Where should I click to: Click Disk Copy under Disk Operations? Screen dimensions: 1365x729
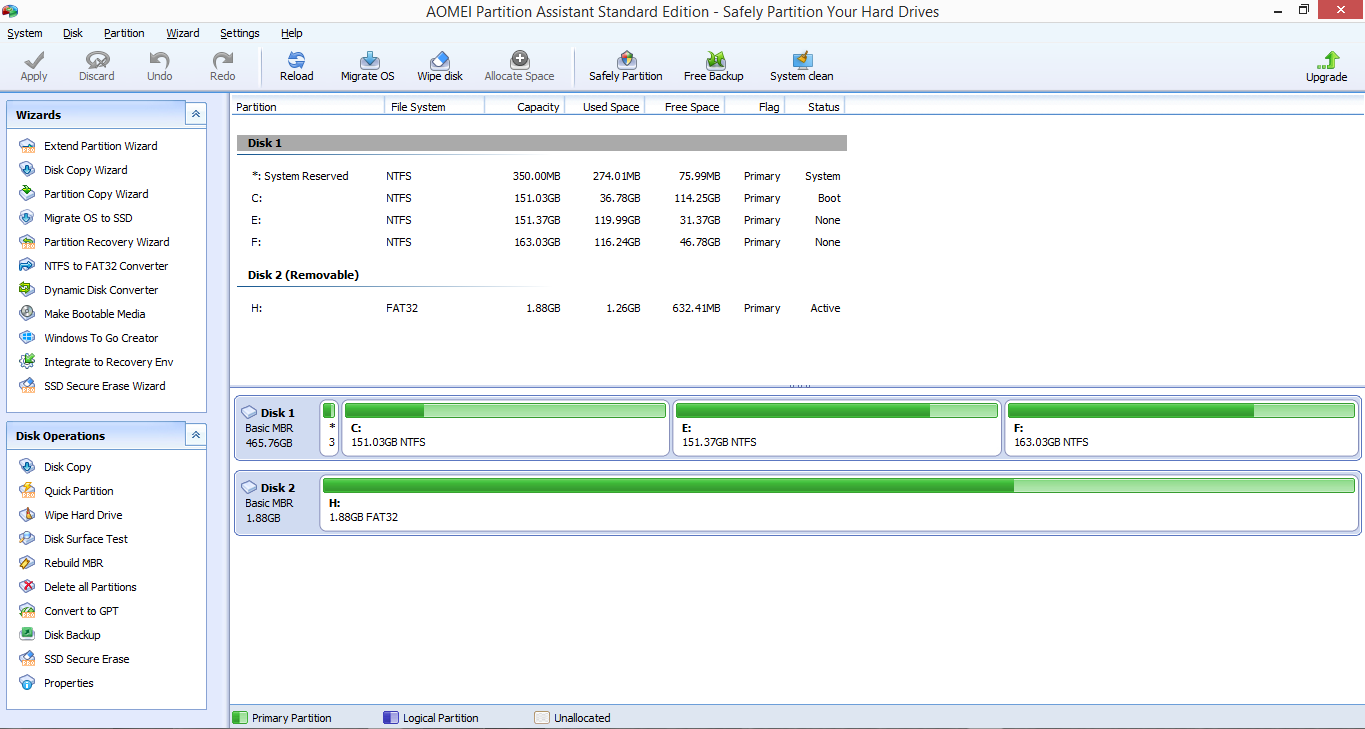[55, 467]
